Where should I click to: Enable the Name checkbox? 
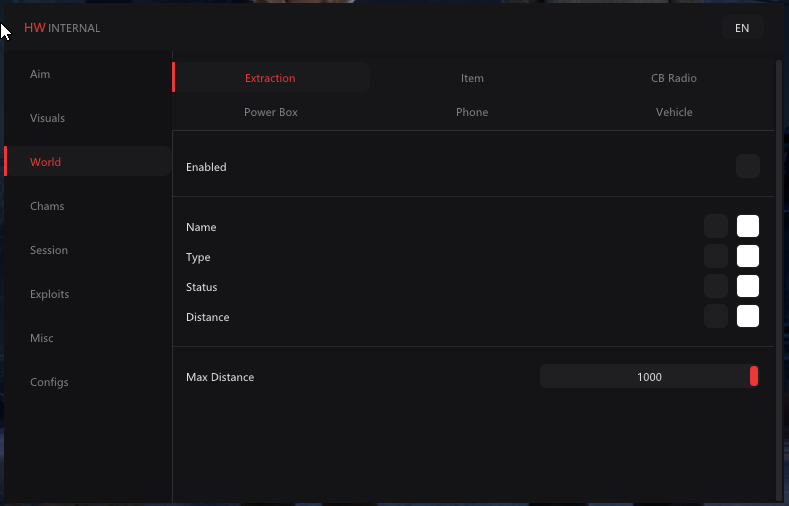coord(716,226)
